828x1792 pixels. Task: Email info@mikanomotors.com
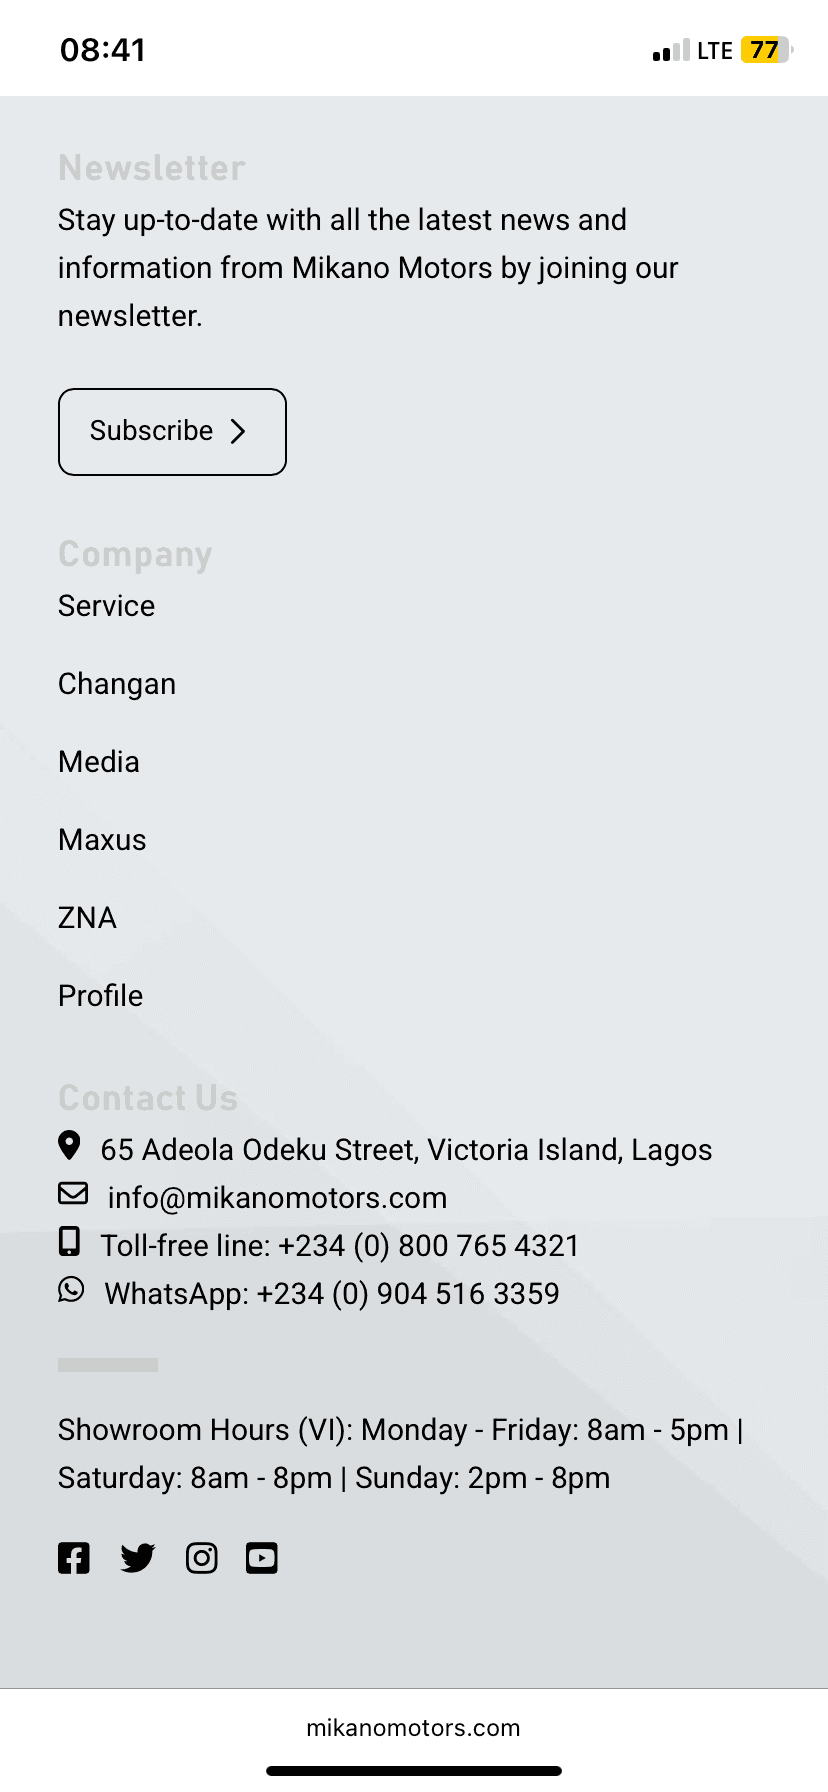click(x=277, y=1198)
